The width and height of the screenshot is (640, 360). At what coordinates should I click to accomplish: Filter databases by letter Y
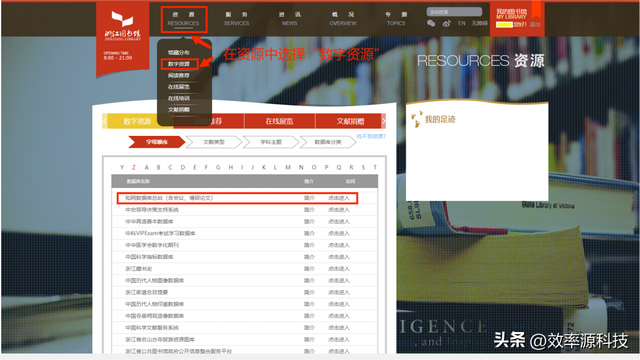[122, 167]
